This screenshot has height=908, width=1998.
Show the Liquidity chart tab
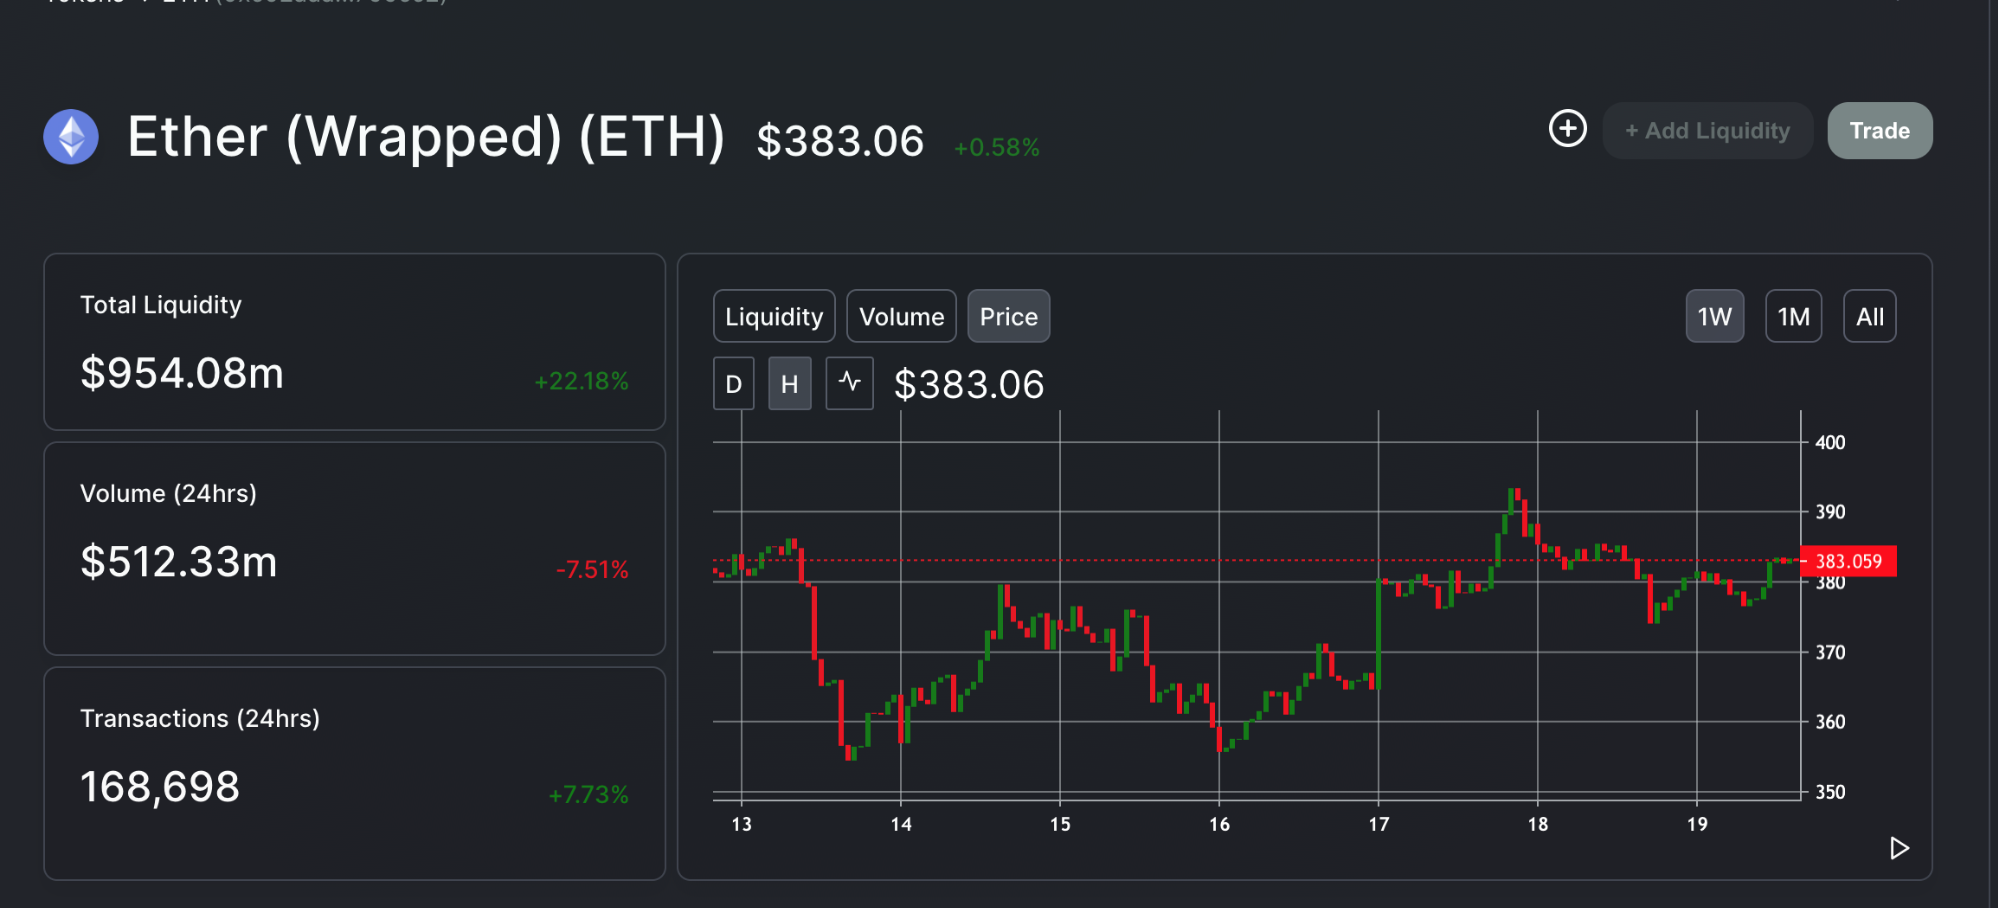click(x=774, y=317)
